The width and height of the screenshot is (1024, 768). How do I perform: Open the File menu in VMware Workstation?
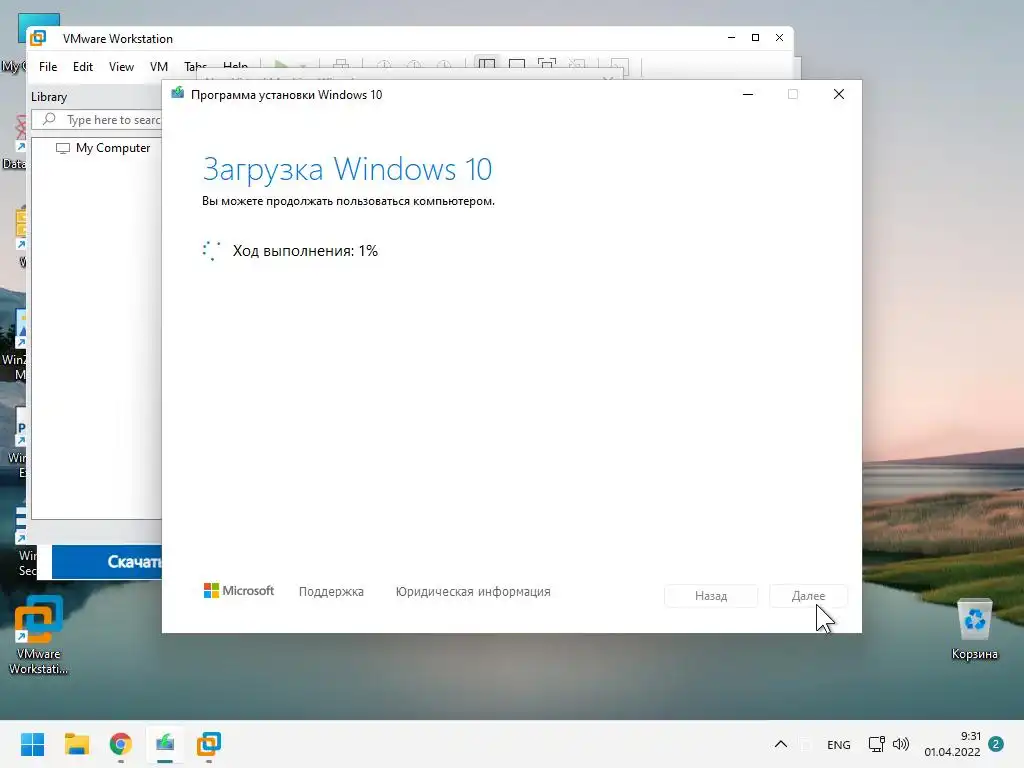click(x=48, y=67)
